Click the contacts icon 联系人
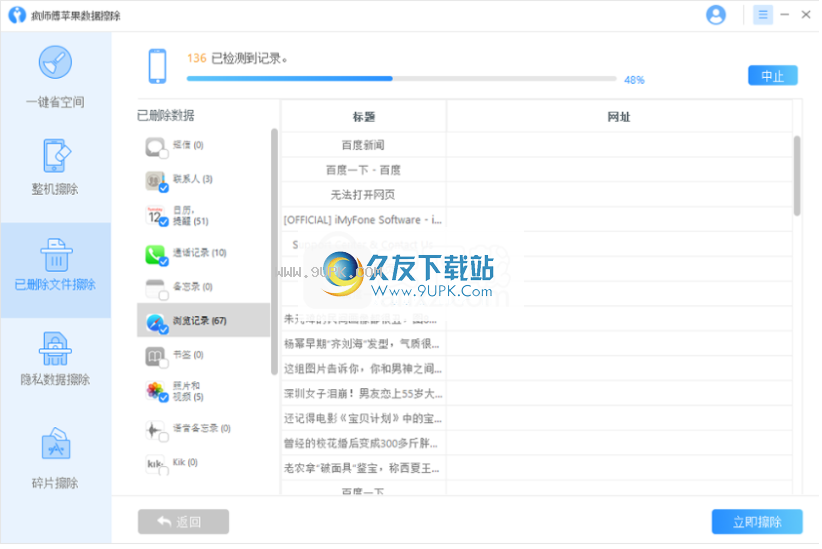The height and width of the screenshot is (549, 822). tap(155, 181)
